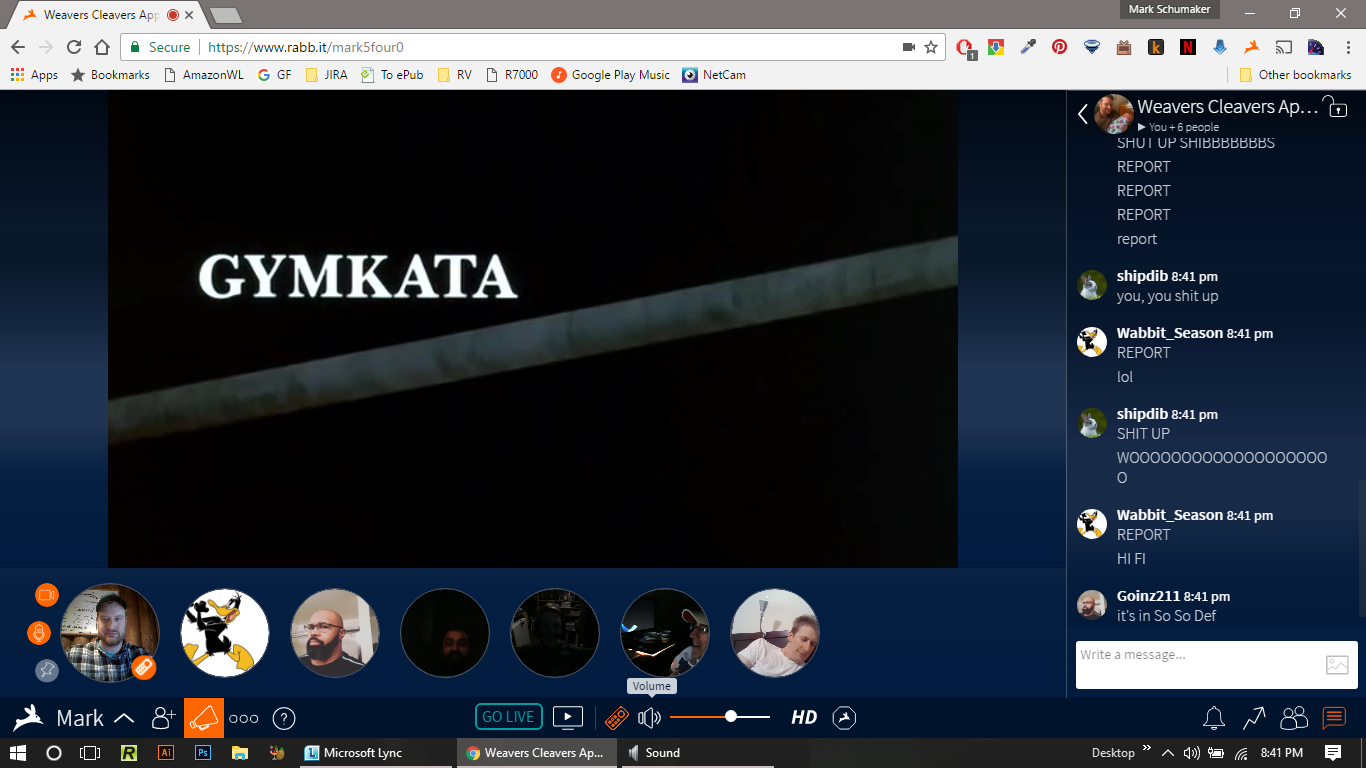Click the Rabbit logo in bottom bar
The height and width of the screenshot is (768, 1366).
point(28,717)
